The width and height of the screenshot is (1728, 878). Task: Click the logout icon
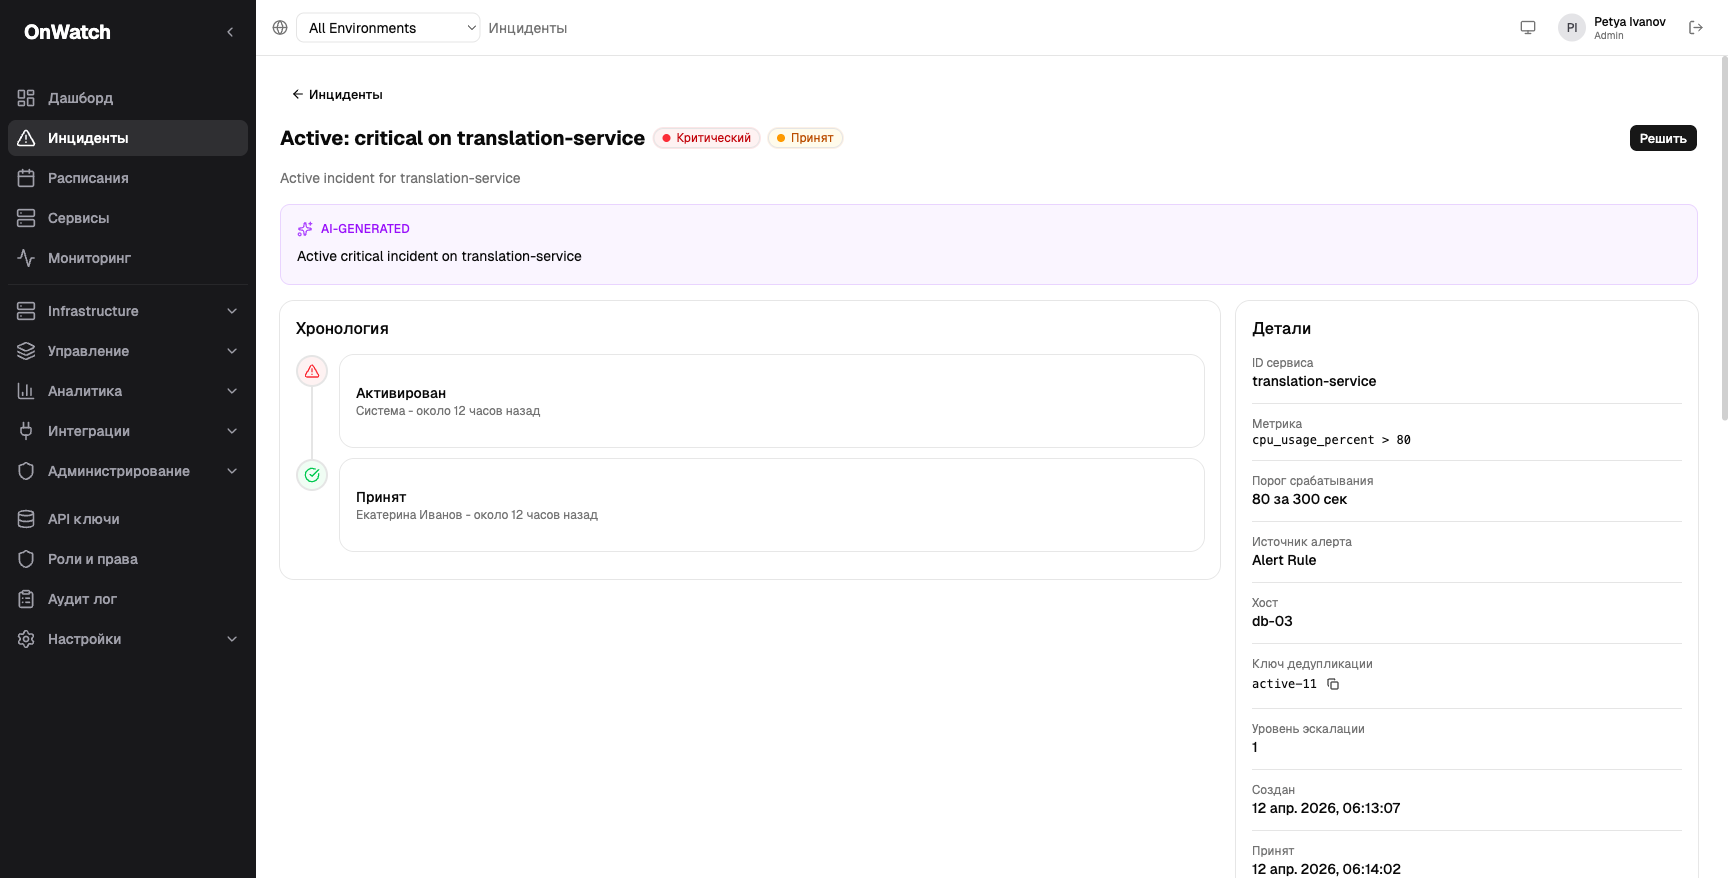[x=1696, y=28]
